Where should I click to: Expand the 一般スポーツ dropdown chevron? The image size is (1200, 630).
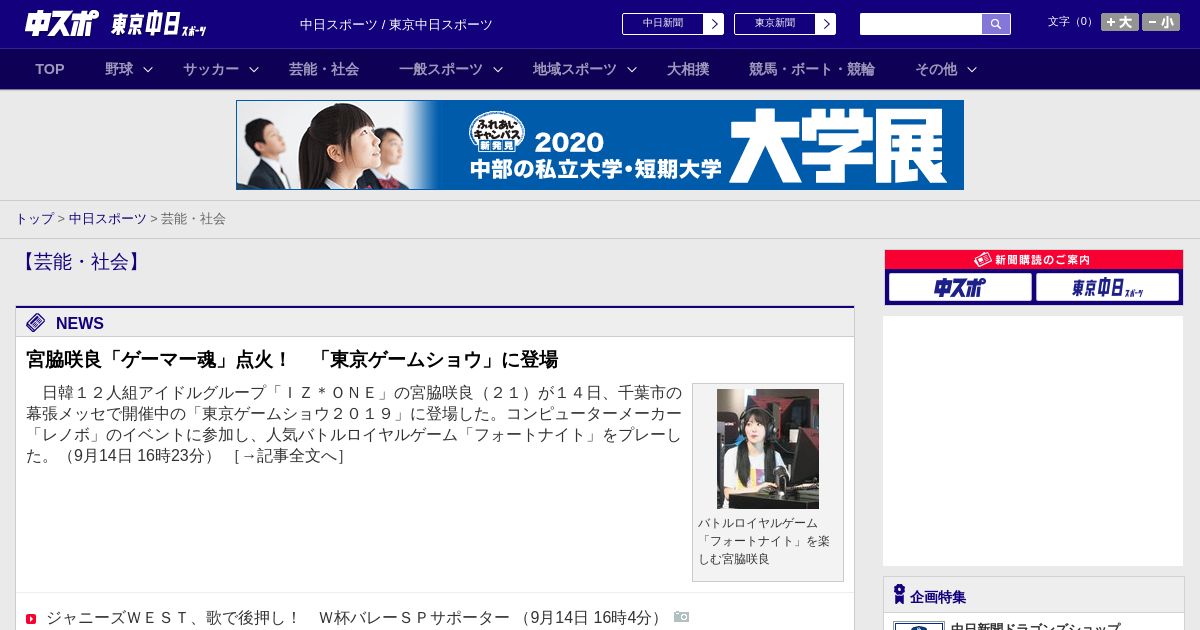pyautogui.click(x=498, y=69)
